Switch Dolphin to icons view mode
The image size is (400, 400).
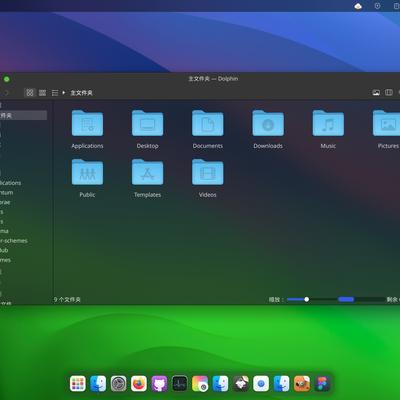(x=30, y=93)
